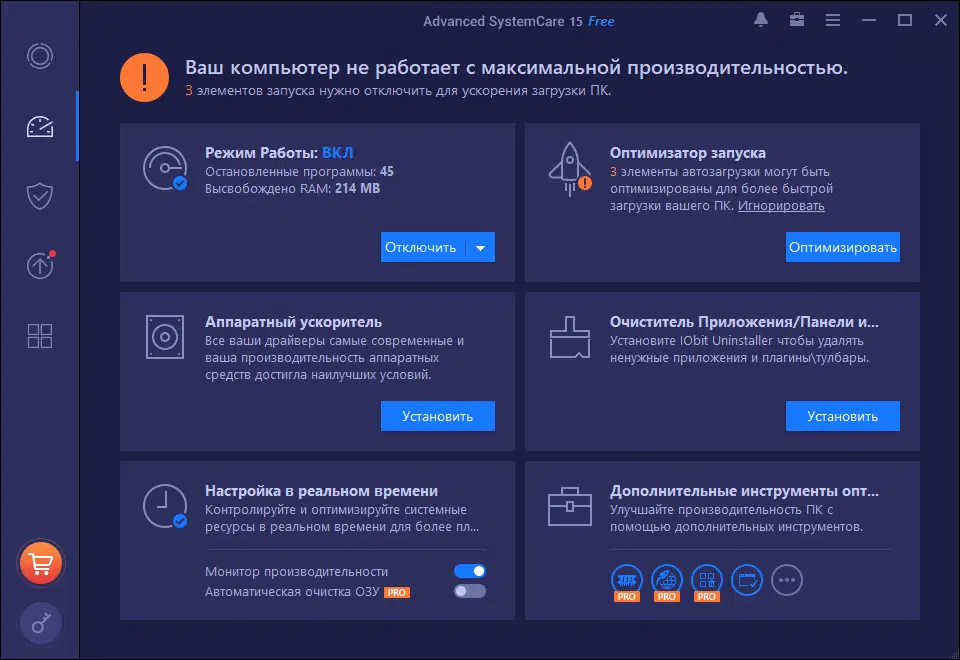Click the orange exclamation warning icon
The image size is (960, 660).
144,78
